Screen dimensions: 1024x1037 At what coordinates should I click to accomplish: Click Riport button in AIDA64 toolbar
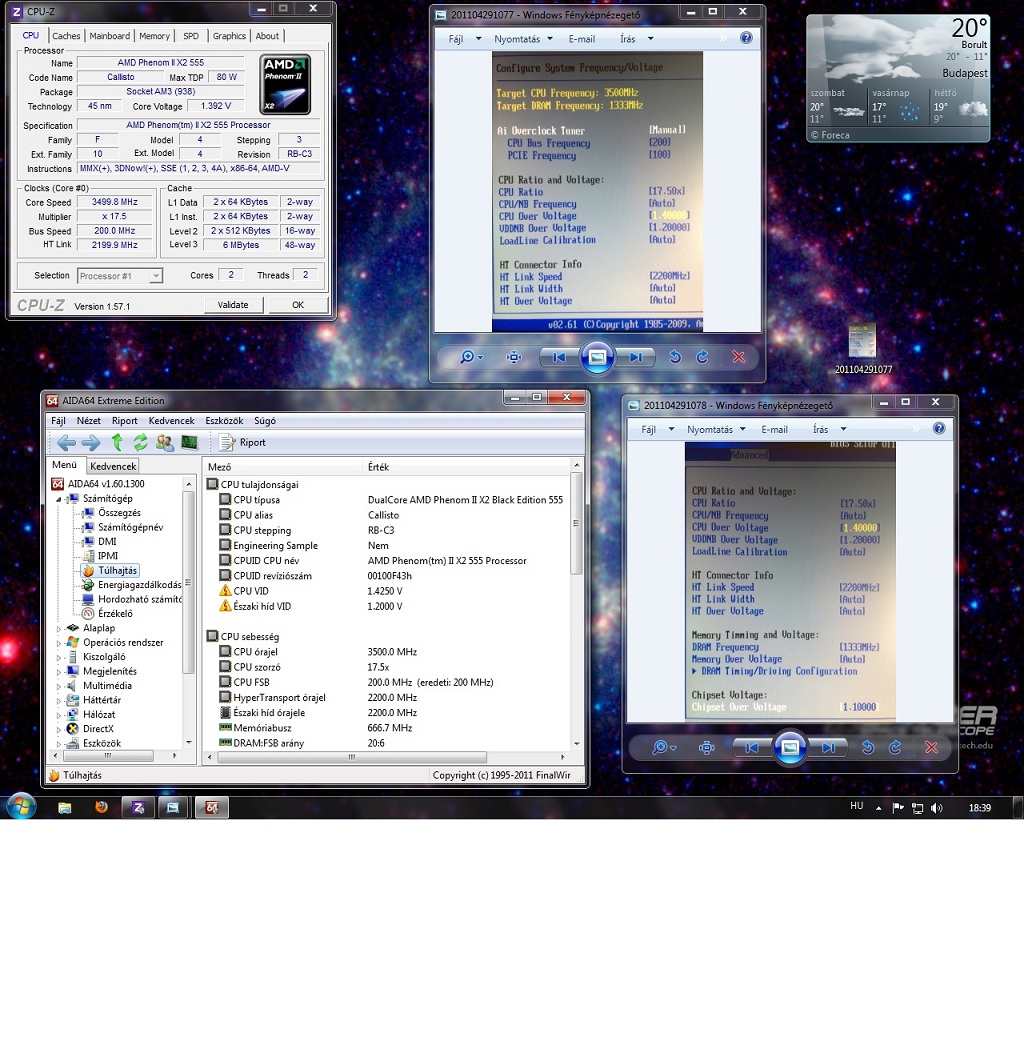pos(243,442)
